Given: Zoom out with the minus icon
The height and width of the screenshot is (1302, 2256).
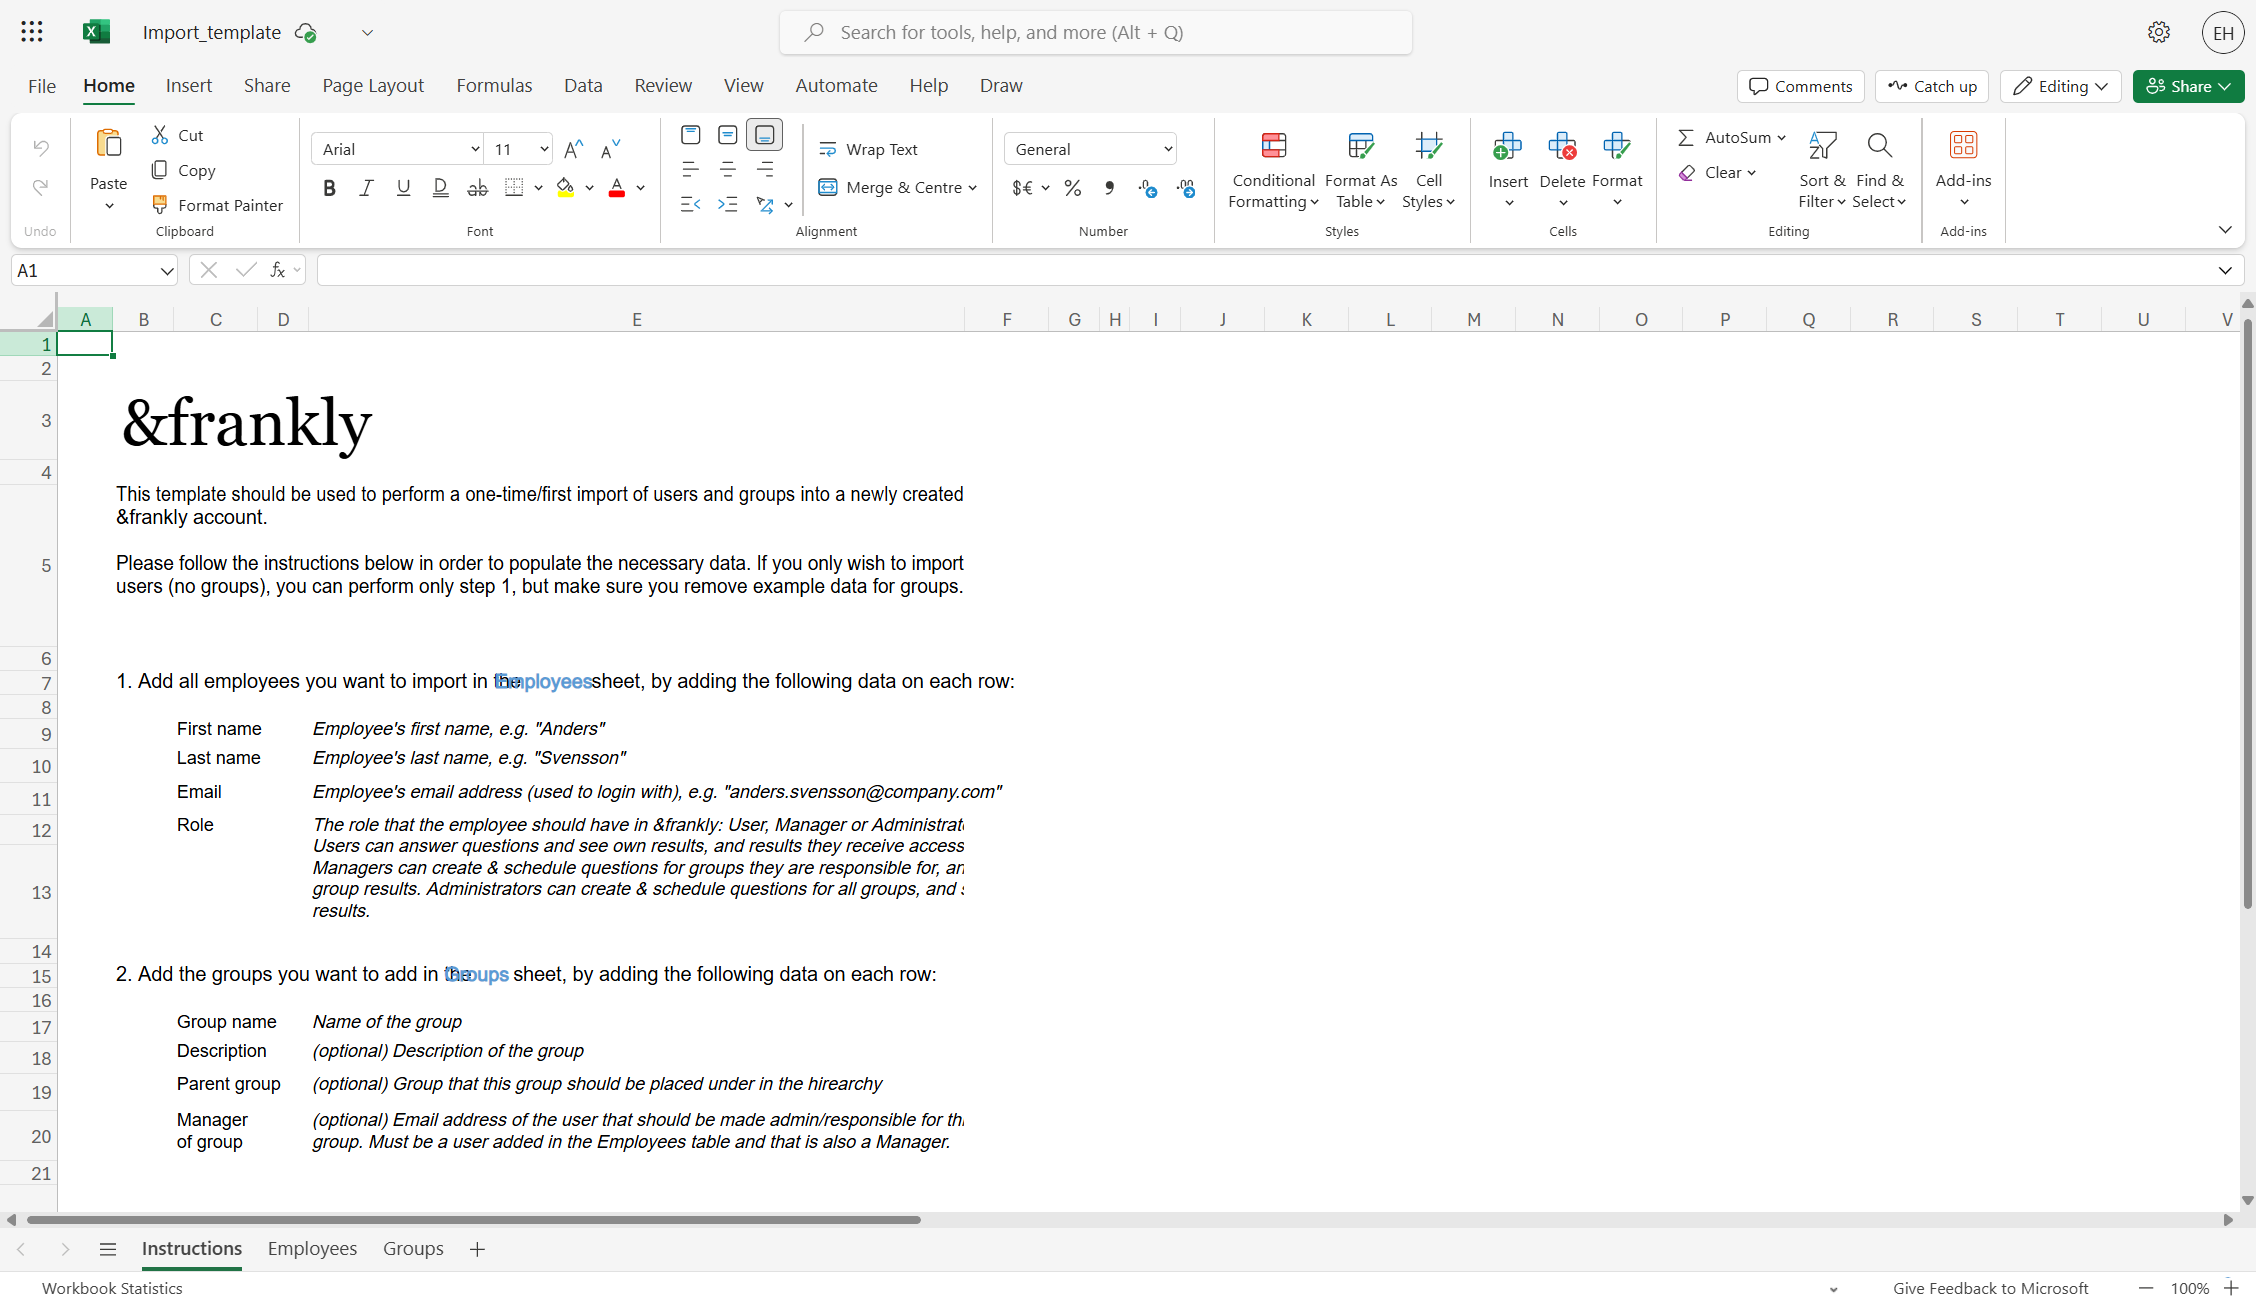Looking at the screenshot, I should click(2146, 1288).
